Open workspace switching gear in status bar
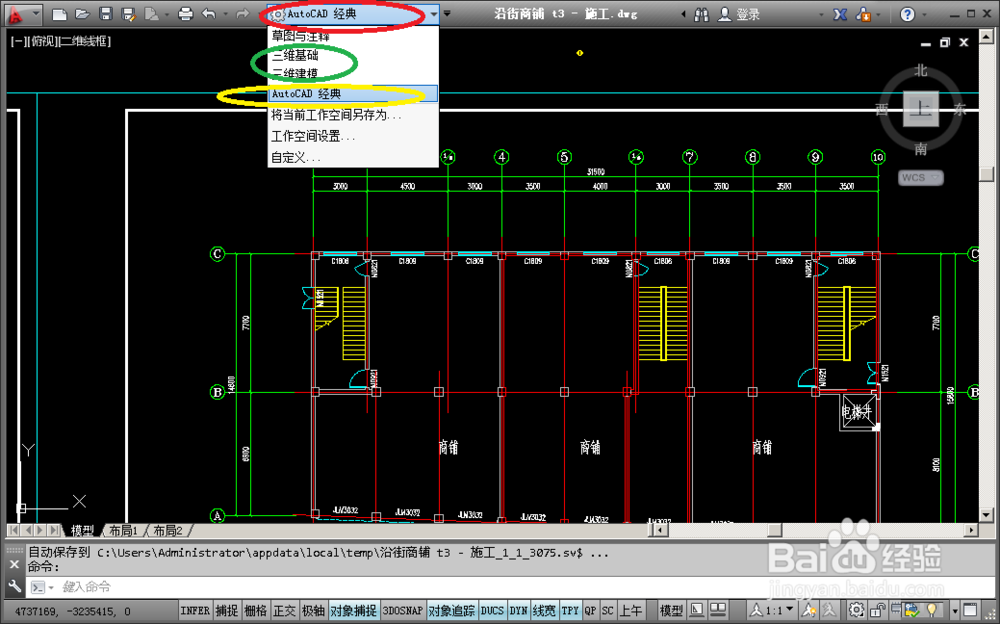The width and height of the screenshot is (1000, 624). [x=857, y=610]
